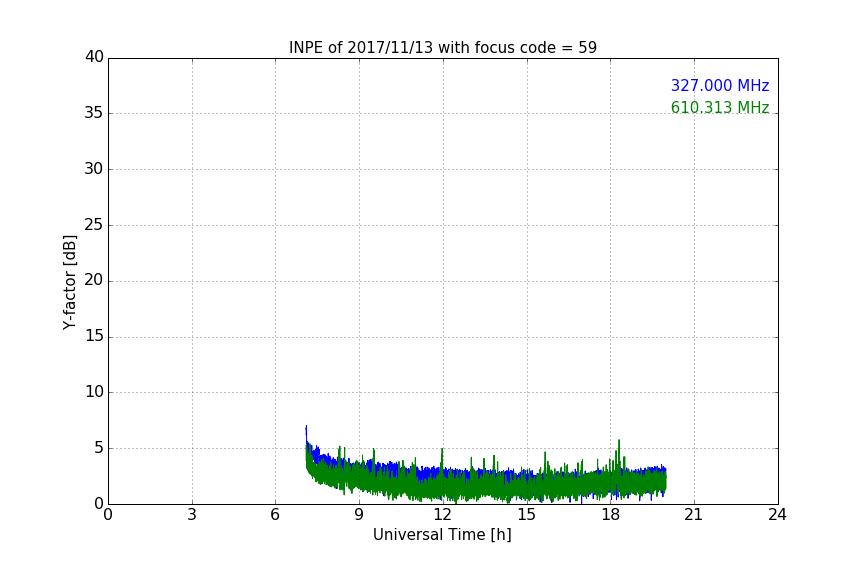The width and height of the screenshot is (864, 576).
Task: Click the y-axis tick value 5
Action: click(x=99, y=448)
